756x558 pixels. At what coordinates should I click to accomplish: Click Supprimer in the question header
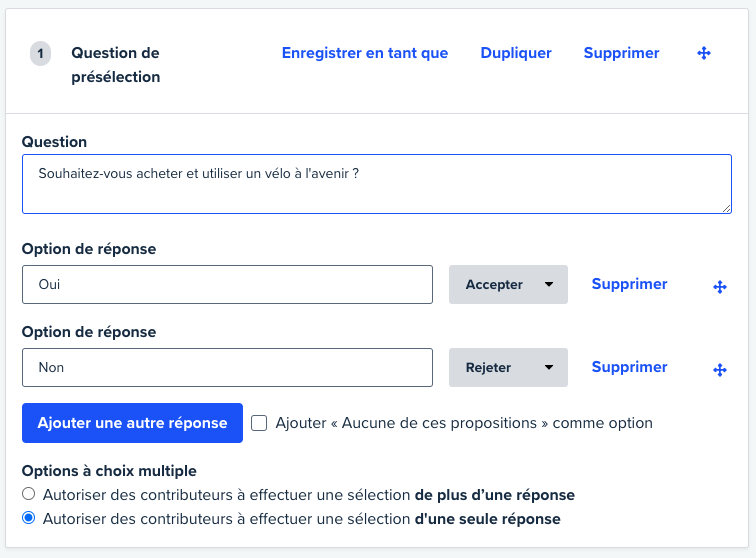(621, 53)
